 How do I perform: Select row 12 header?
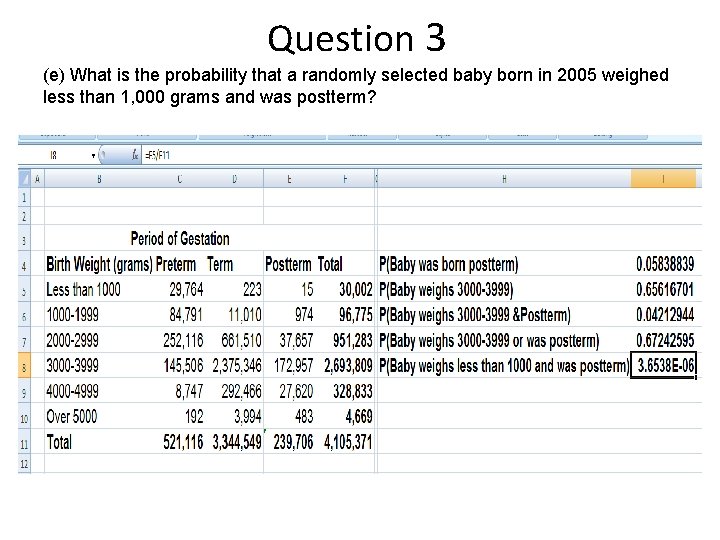coord(24,464)
